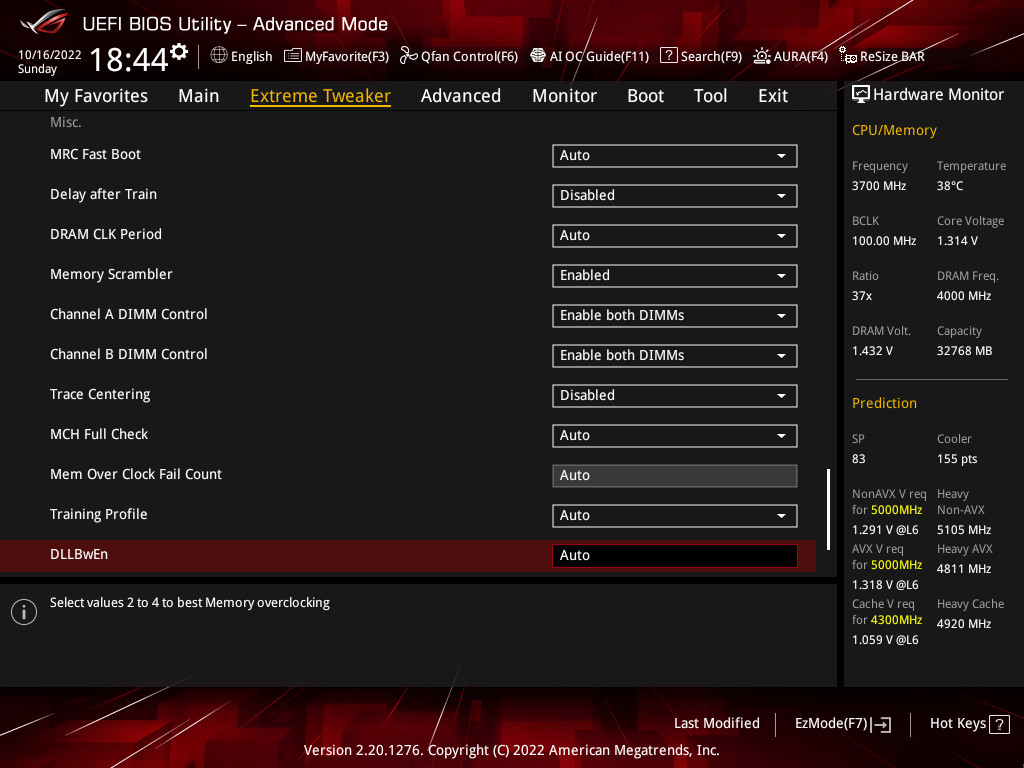This screenshot has height=768, width=1024.
Task: Click the 155 pts cooler value
Action: pos(957,458)
